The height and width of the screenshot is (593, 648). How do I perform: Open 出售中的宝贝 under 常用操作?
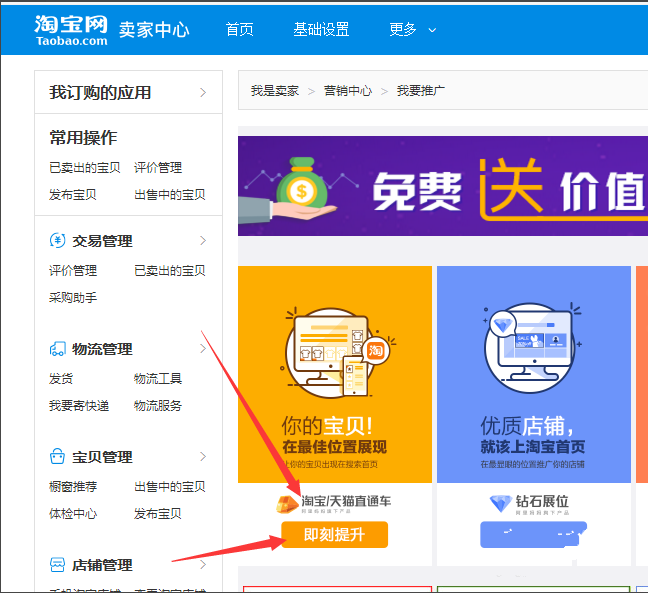[x=170, y=194]
